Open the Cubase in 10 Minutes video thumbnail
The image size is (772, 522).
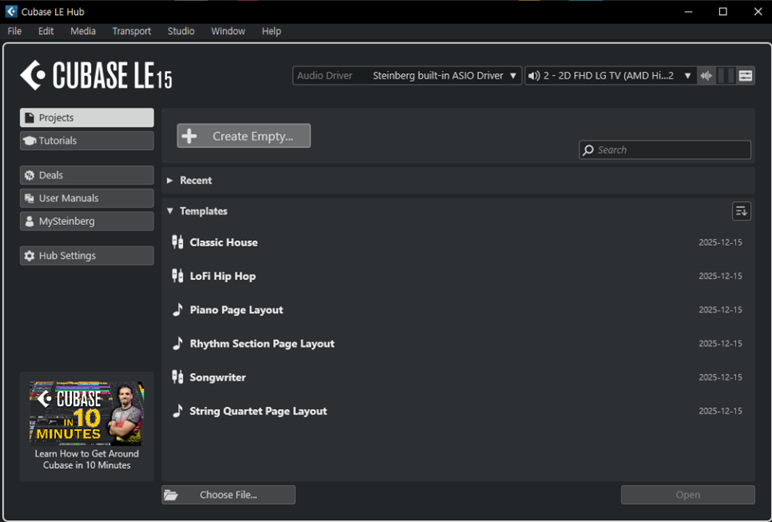(x=86, y=412)
